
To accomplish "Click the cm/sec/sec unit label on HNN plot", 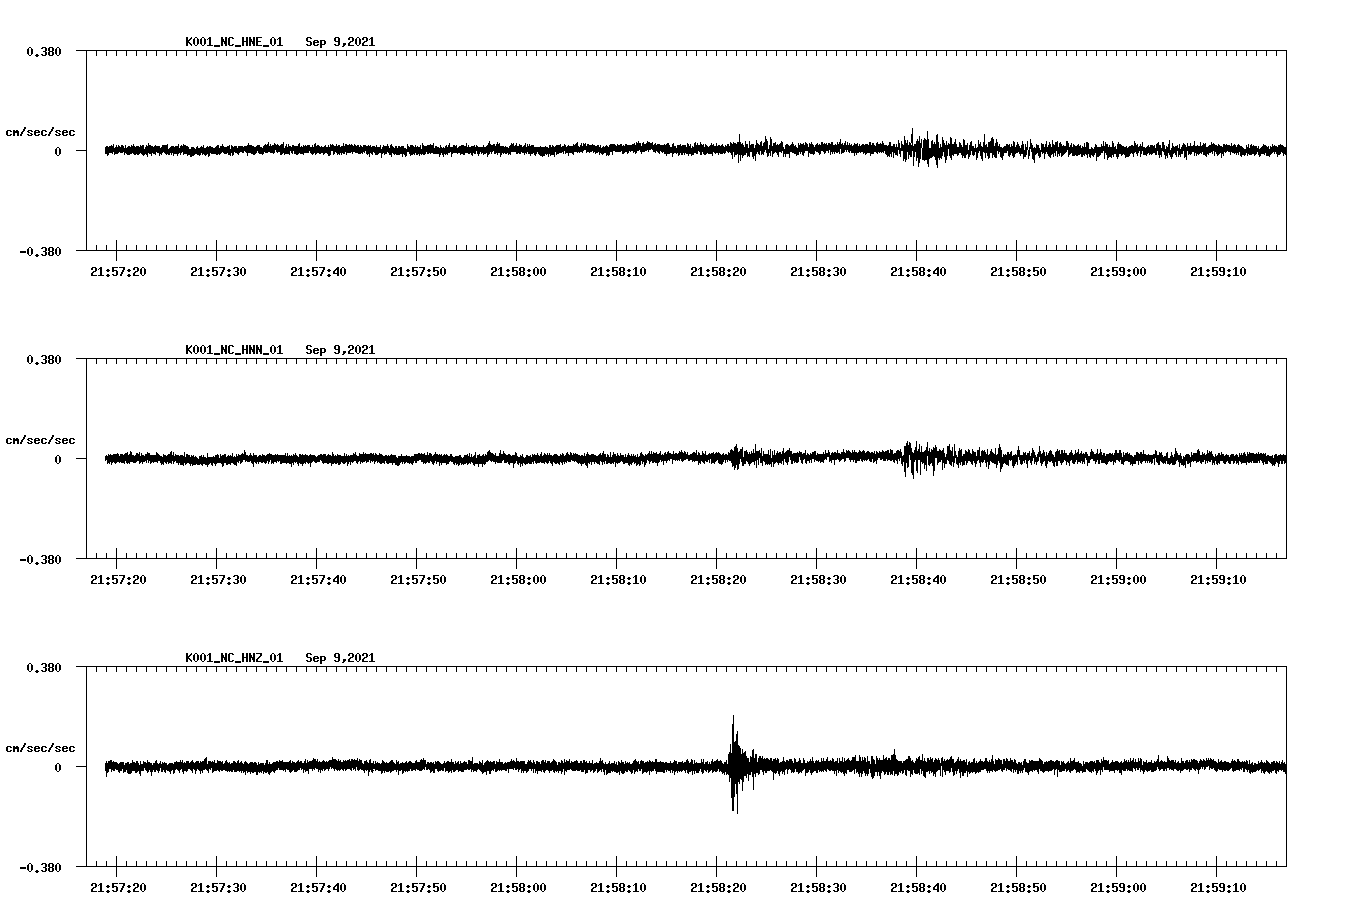I will [40, 440].
